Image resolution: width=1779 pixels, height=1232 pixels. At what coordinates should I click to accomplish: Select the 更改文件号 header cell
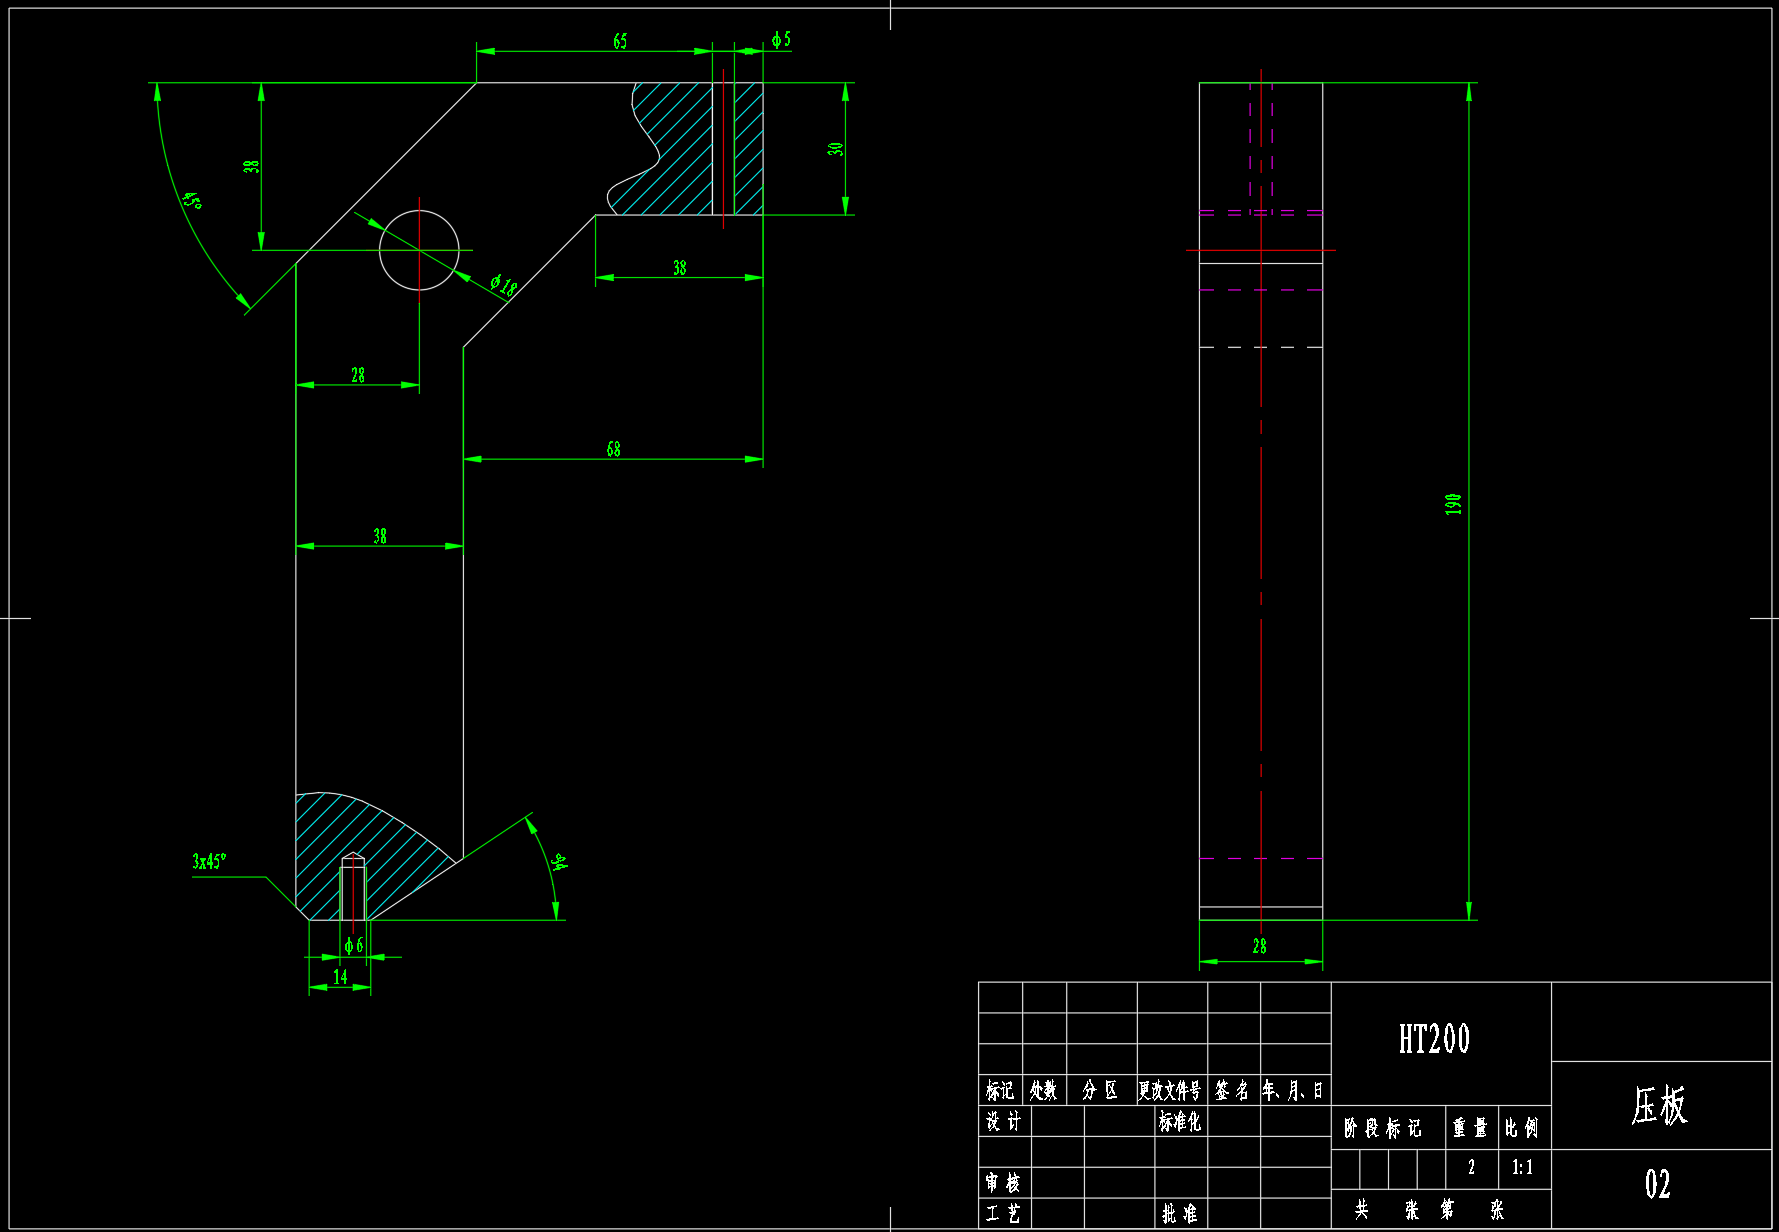(x=1169, y=1090)
